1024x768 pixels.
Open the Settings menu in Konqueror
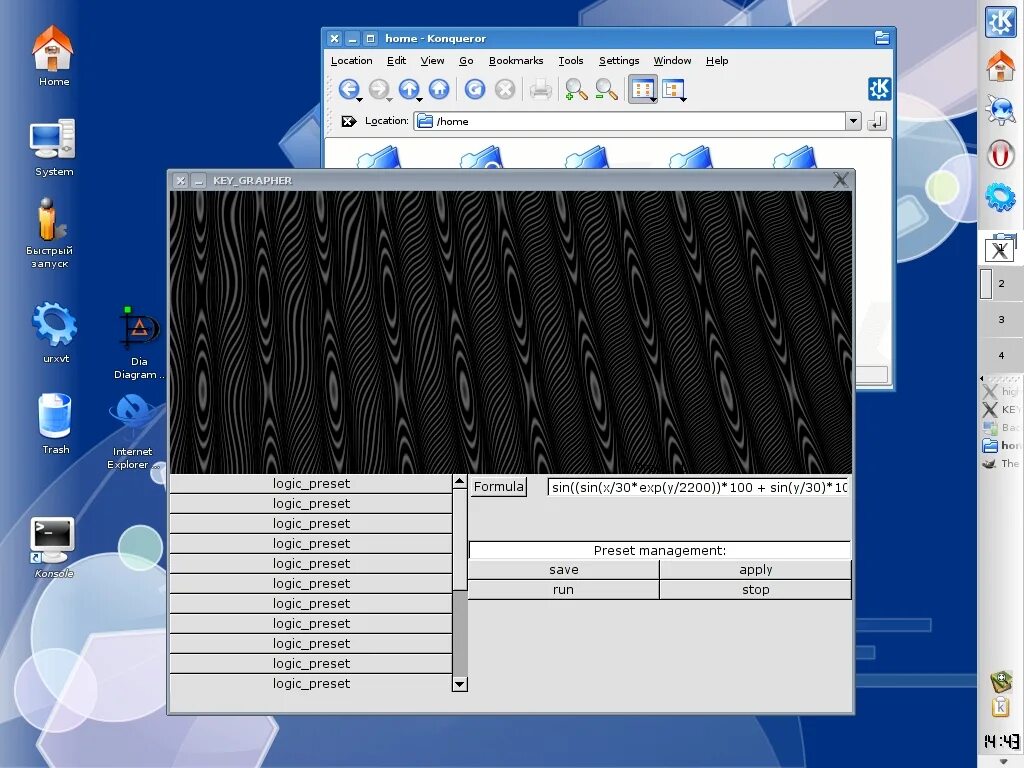pyautogui.click(x=618, y=61)
